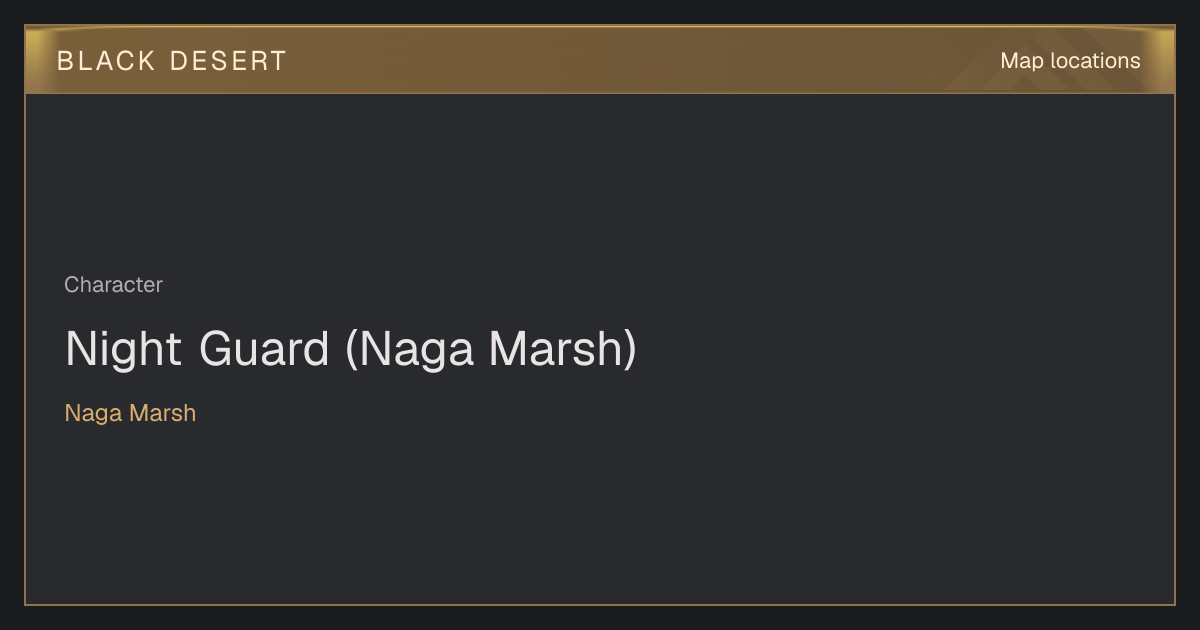The image size is (1200, 630).
Task: Click the gold header banner background
Action: point(600,60)
